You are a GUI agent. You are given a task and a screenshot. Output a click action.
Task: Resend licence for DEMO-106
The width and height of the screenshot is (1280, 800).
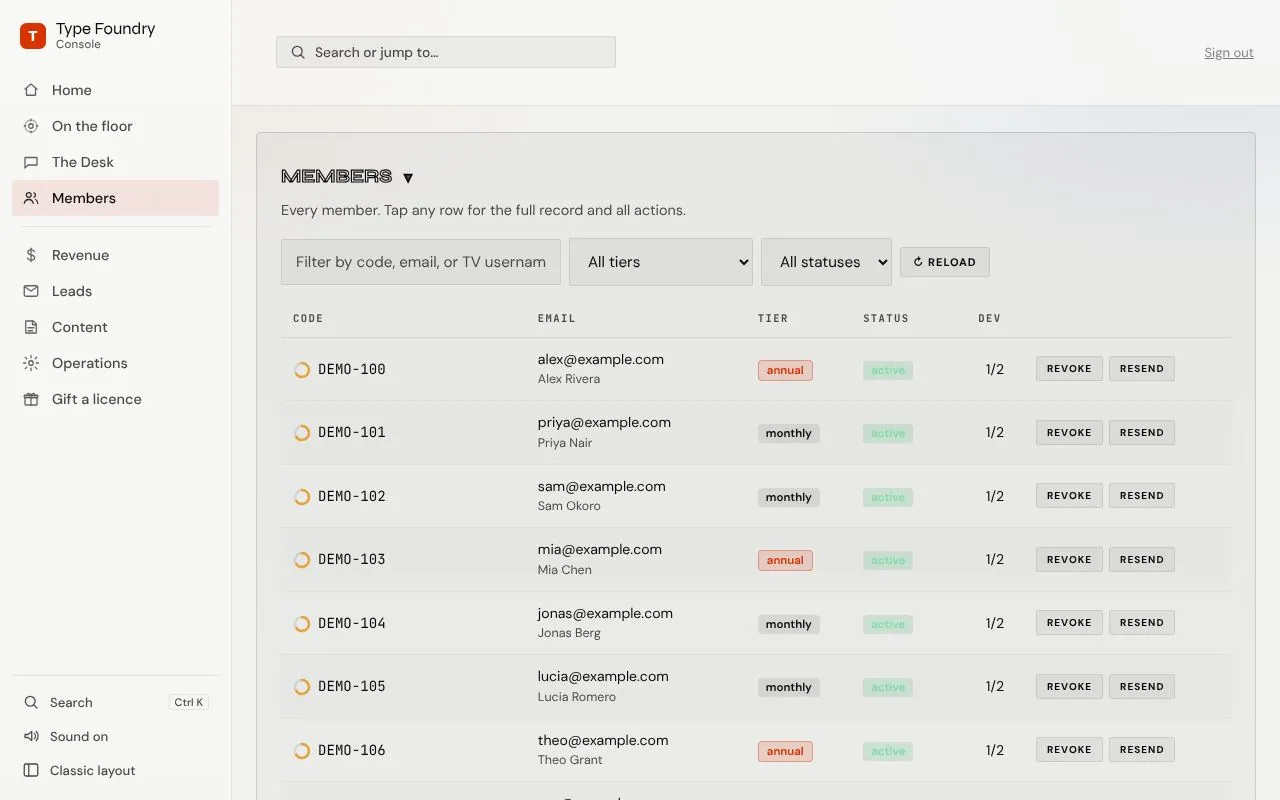click(1142, 750)
